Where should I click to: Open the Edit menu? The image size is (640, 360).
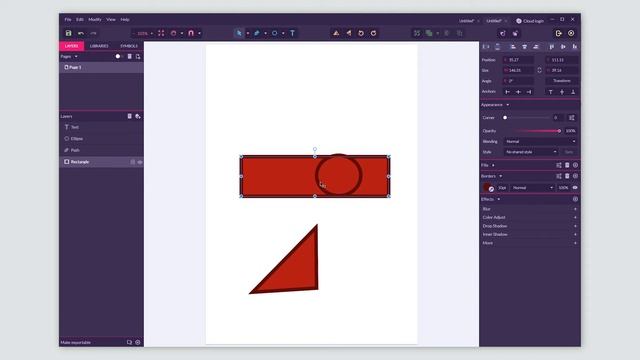point(80,19)
